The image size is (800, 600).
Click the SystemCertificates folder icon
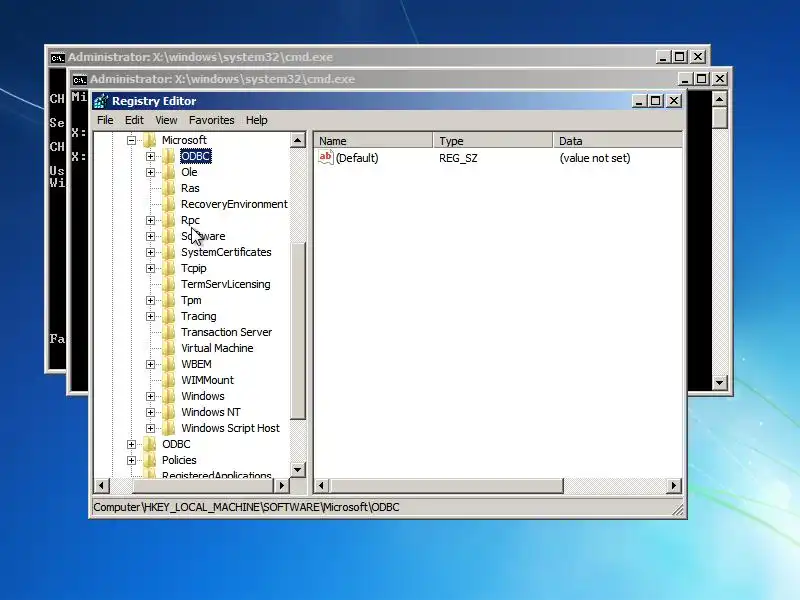[169, 252]
